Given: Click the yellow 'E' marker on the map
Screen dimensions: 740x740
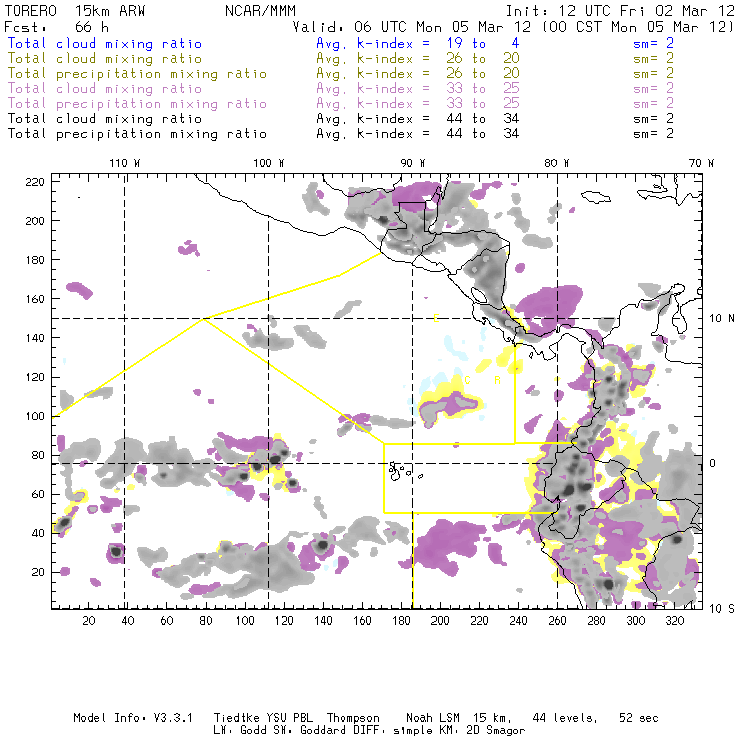Looking at the screenshot, I should coord(436,318).
